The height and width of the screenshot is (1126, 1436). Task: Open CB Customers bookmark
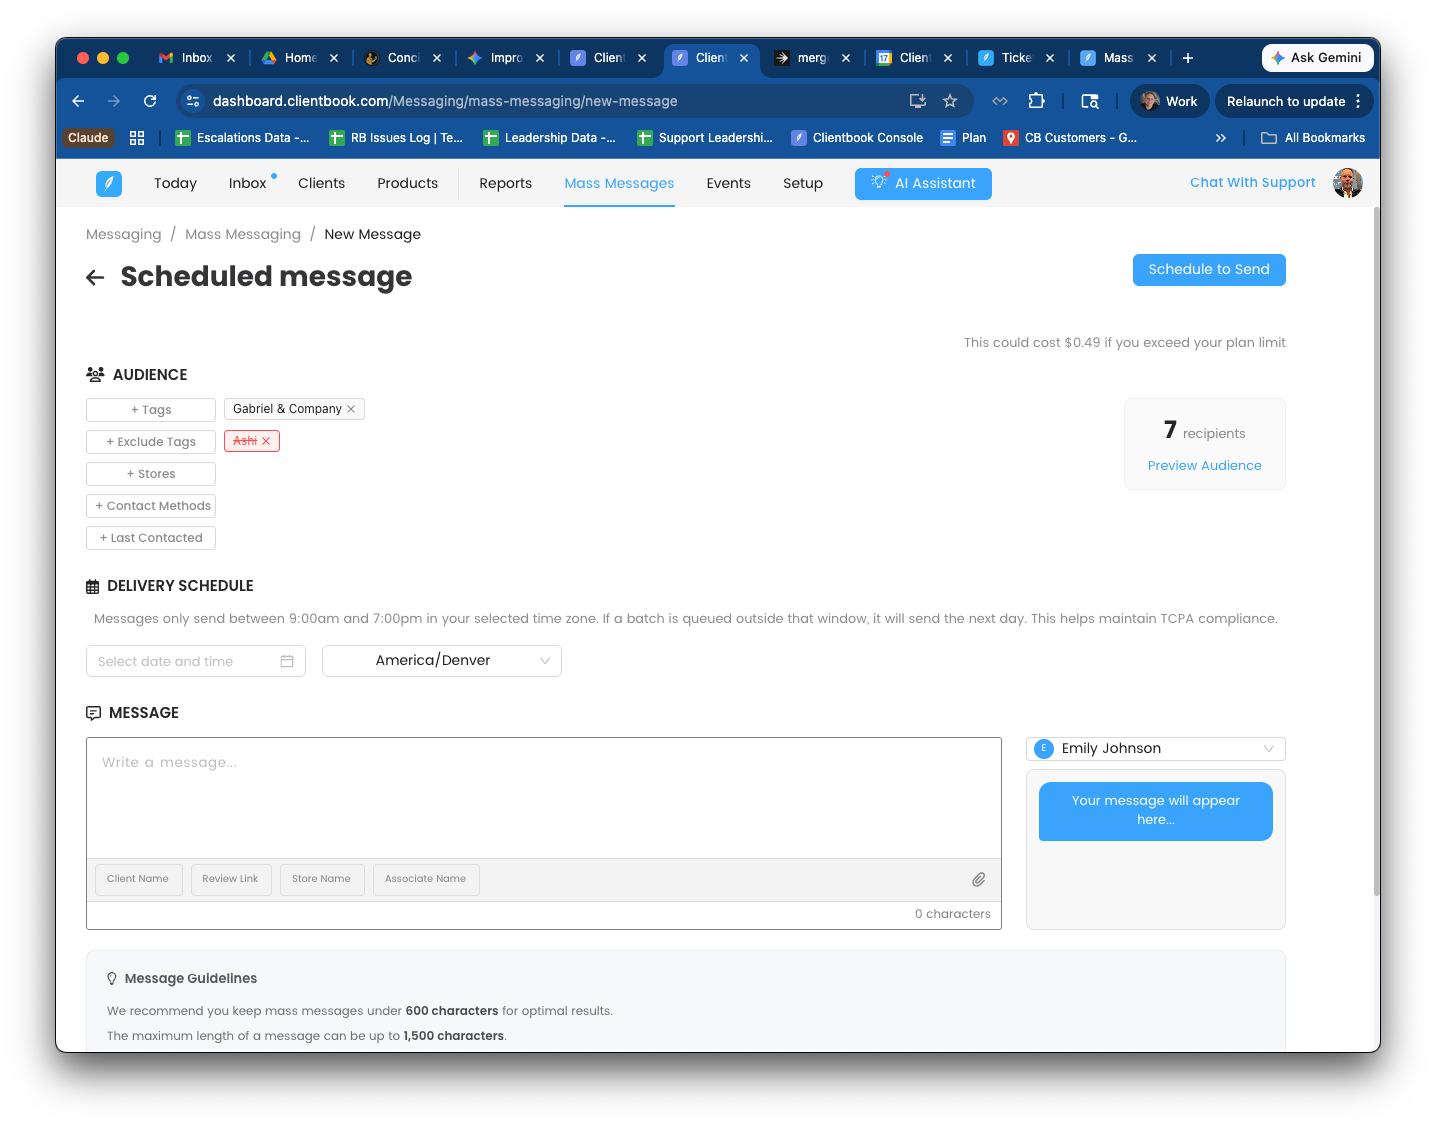(x=1070, y=138)
